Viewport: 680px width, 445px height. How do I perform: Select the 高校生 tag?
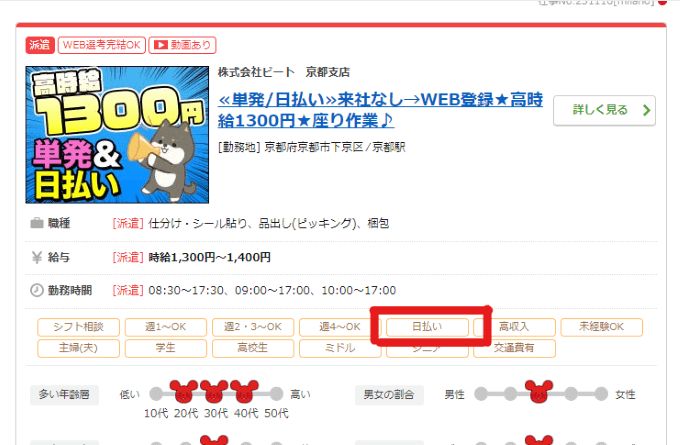tap(253, 348)
